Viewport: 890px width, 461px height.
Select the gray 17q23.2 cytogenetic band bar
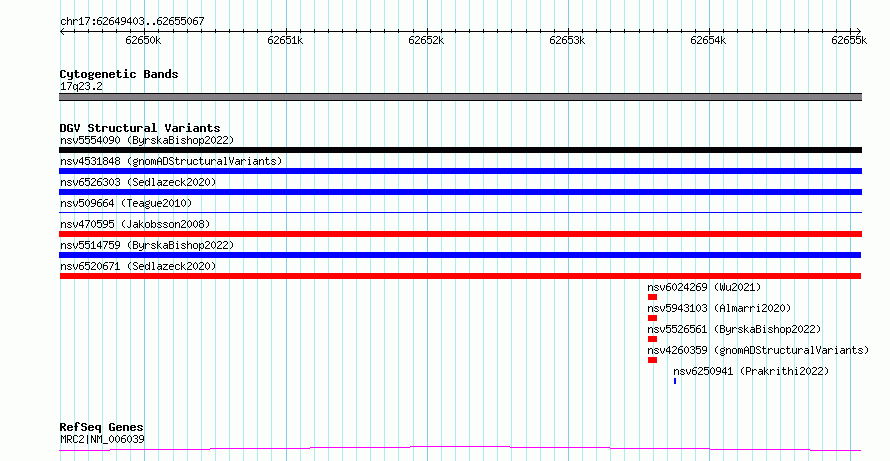[460, 97]
